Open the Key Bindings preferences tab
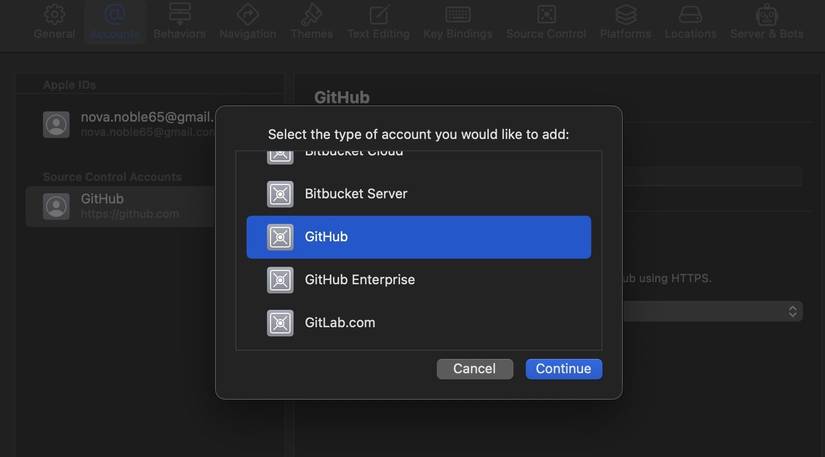Screen dimensions: 825x457 [x=458, y=22]
